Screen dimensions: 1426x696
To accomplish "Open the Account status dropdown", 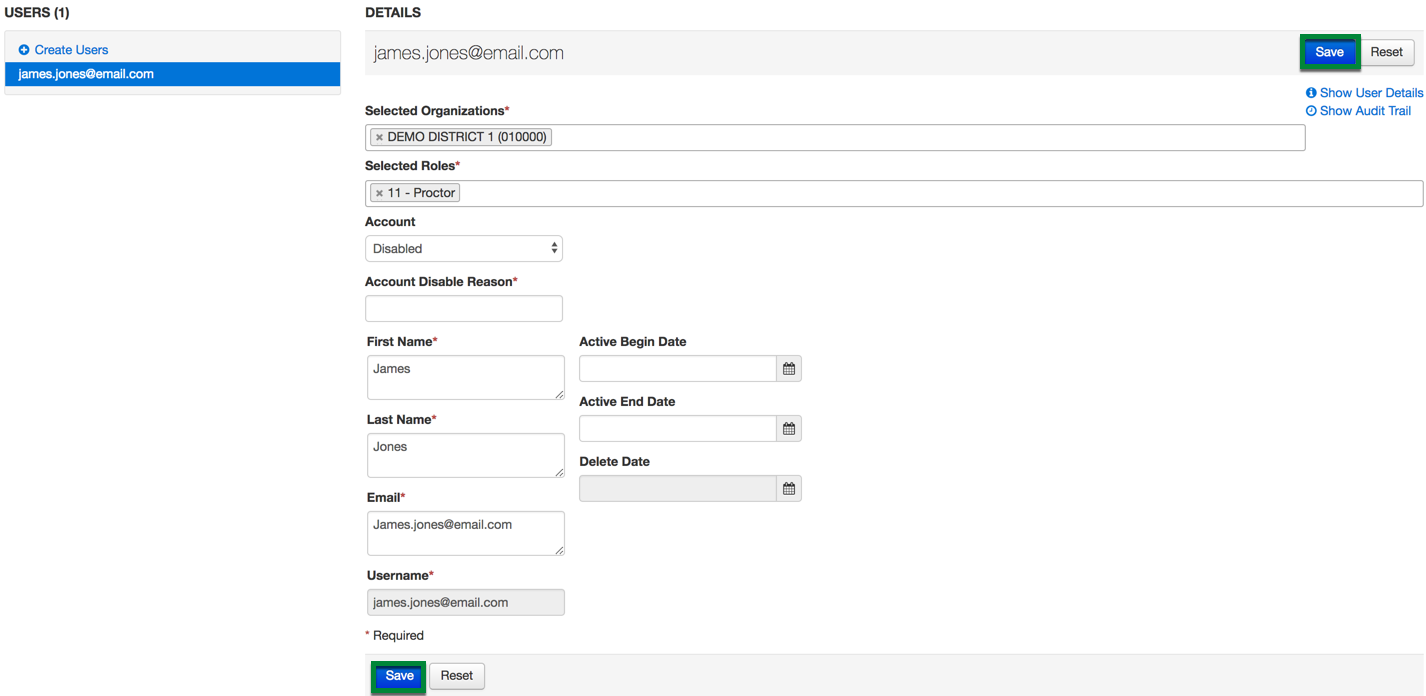I will [463, 248].
